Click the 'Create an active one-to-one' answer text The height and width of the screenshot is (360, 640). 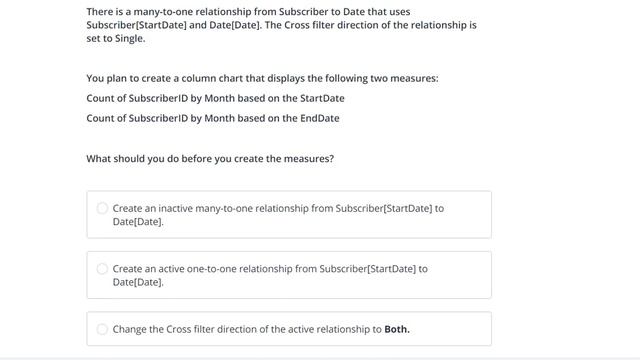pyautogui.click(x=270, y=275)
